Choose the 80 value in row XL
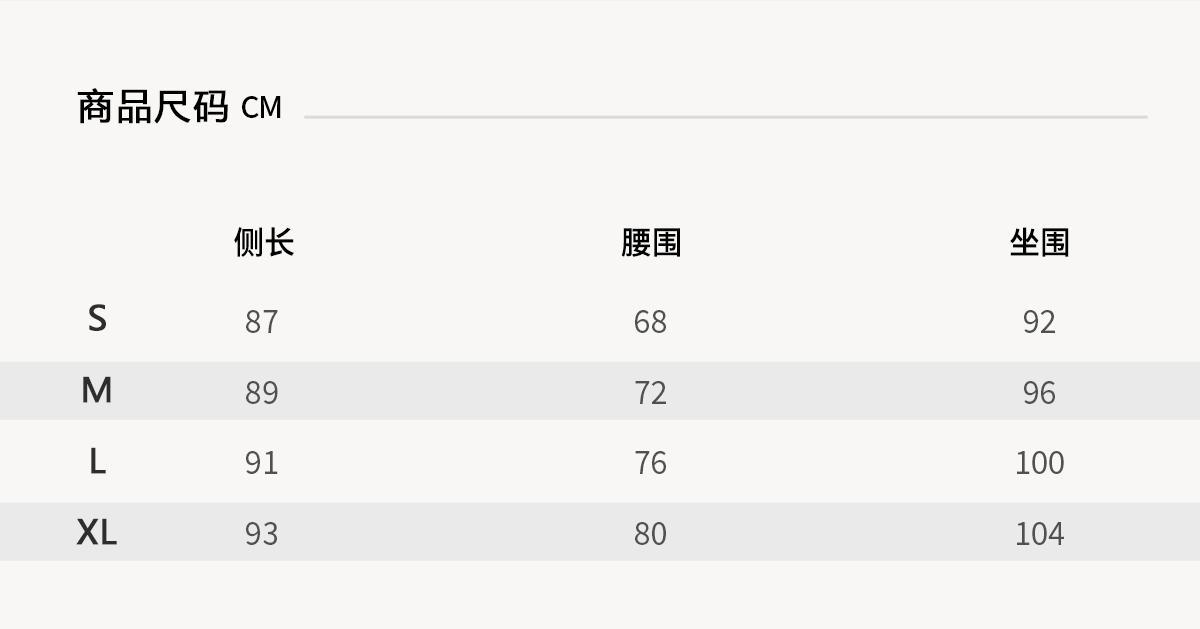The height and width of the screenshot is (629, 1200). [x=650, y=534]
